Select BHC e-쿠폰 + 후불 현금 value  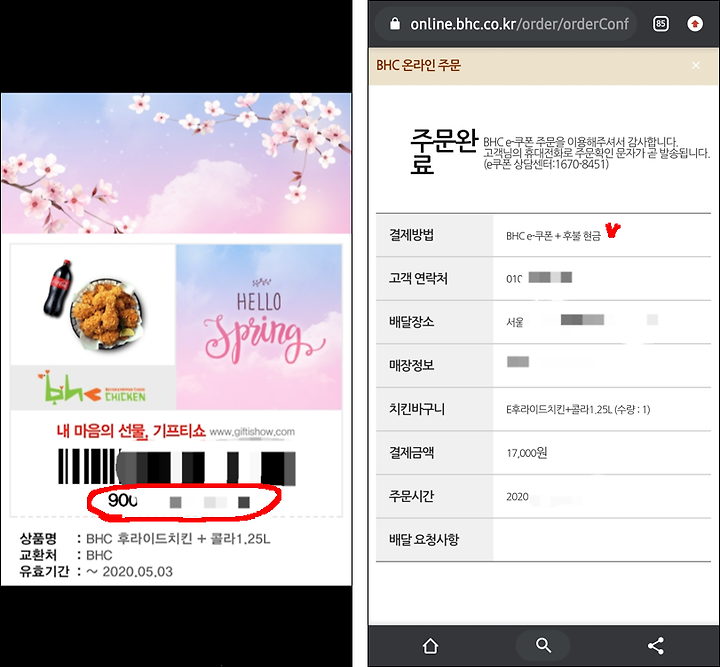point(553,236)
